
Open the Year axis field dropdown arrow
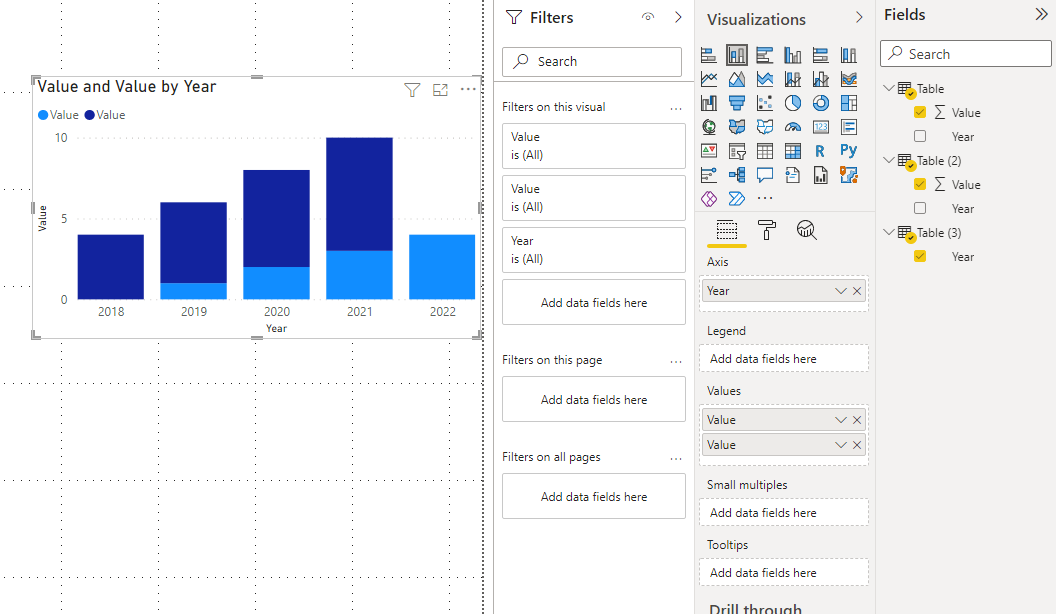click(x=840, y=291)
